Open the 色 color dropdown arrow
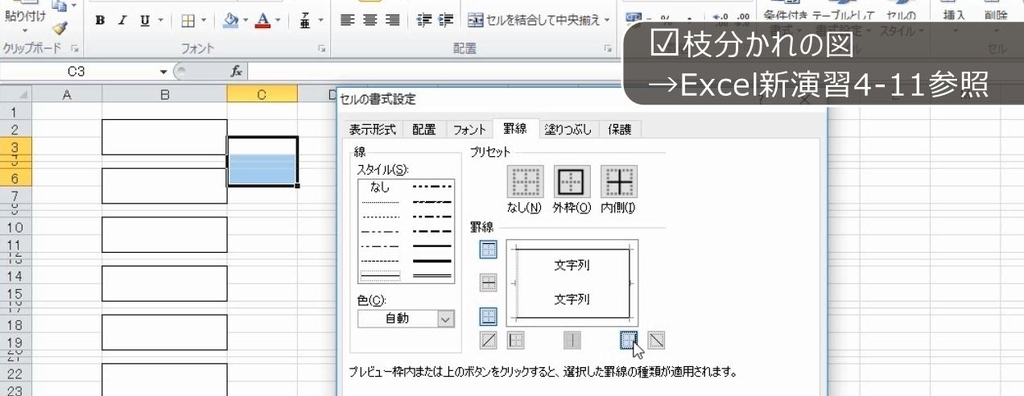 coord(445,319)
